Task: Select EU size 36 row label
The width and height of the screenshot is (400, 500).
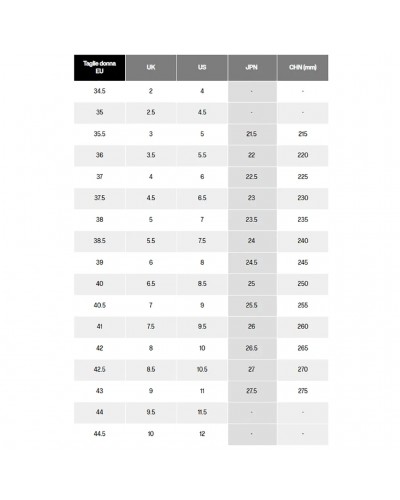Action: [100, 155]
